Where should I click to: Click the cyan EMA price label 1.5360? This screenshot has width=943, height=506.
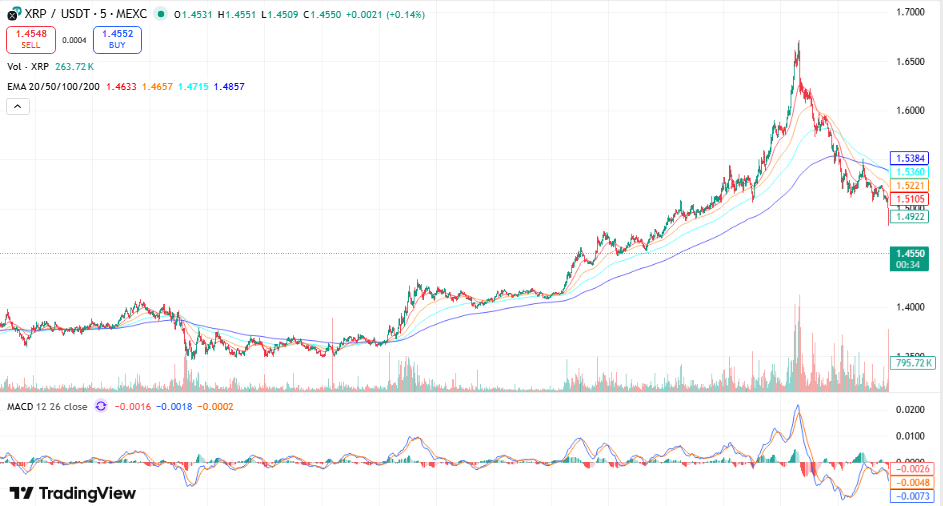(909, 172)
